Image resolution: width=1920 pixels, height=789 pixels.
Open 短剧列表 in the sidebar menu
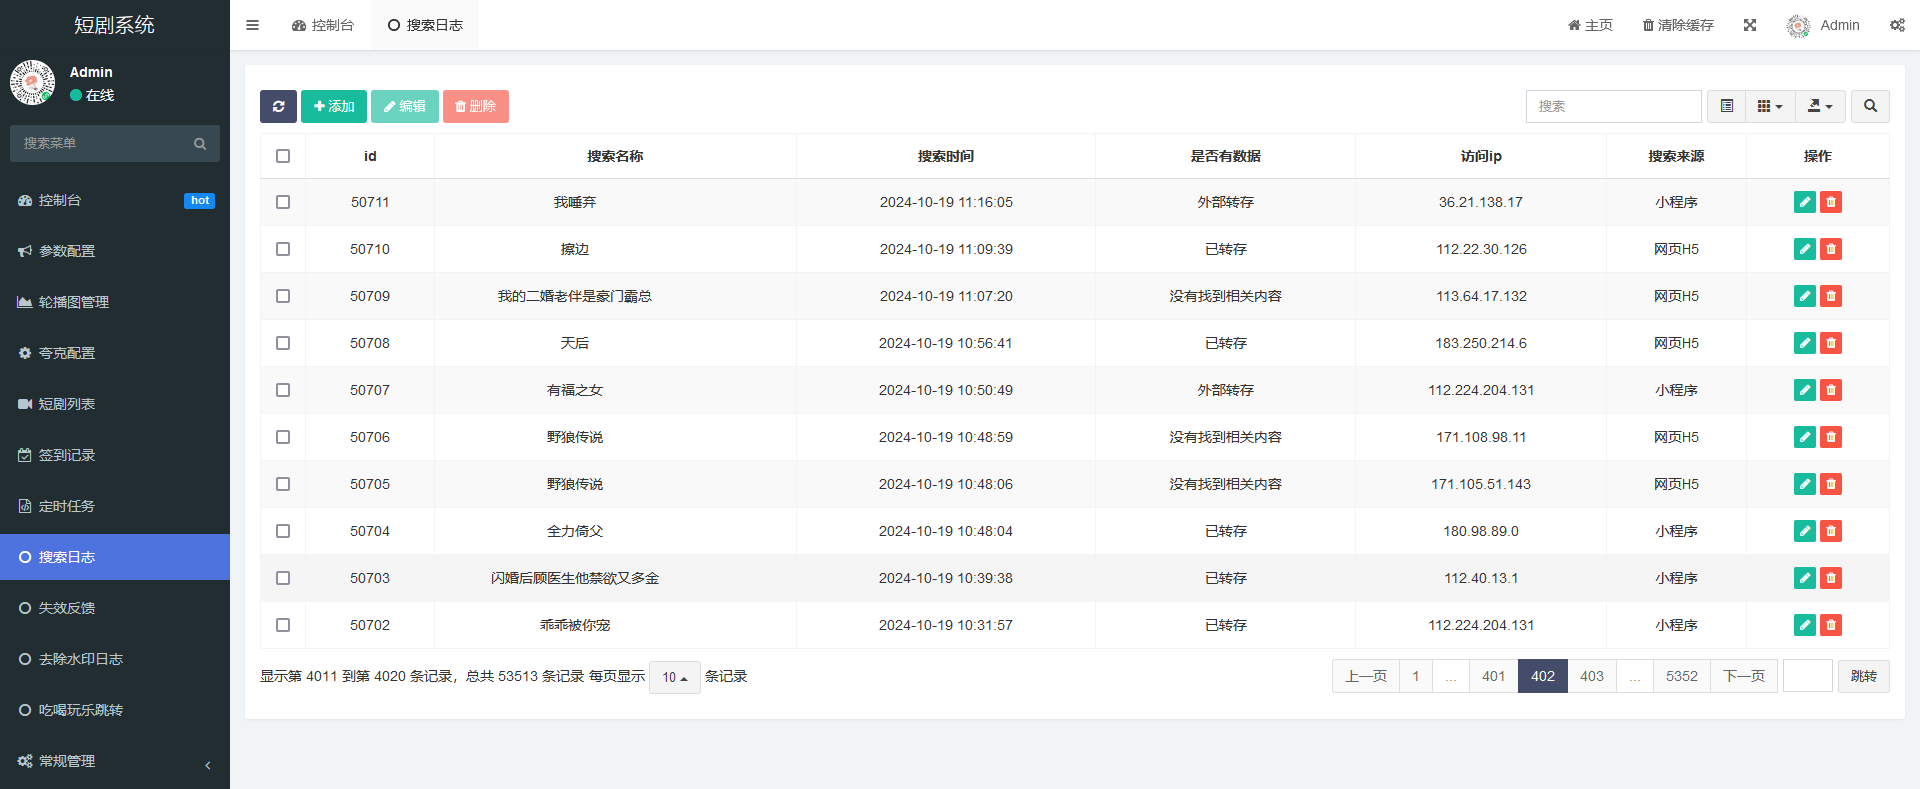pos(67,404)
